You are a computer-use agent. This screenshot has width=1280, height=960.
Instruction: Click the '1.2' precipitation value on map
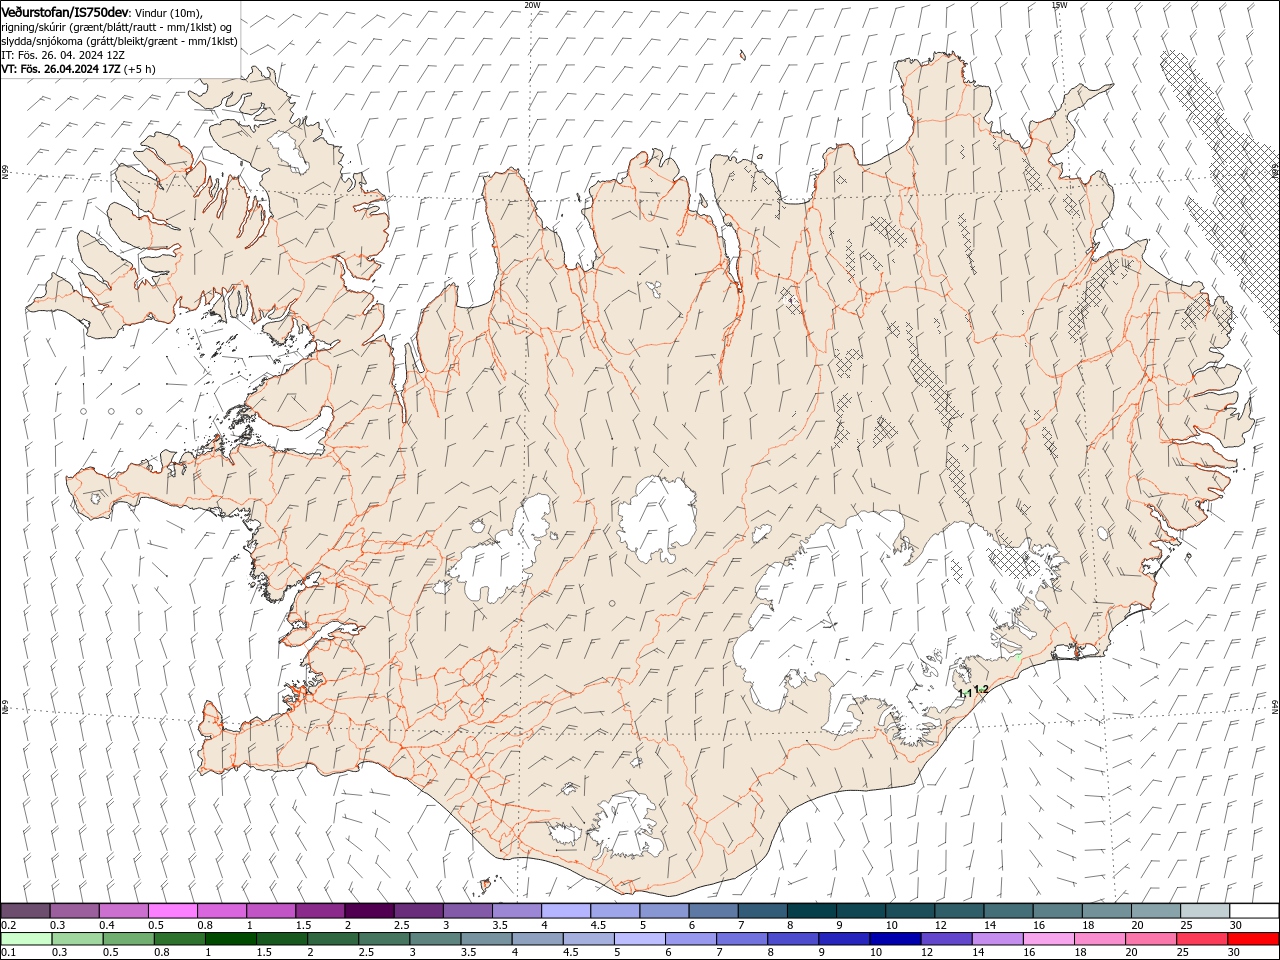pos(982,689)
